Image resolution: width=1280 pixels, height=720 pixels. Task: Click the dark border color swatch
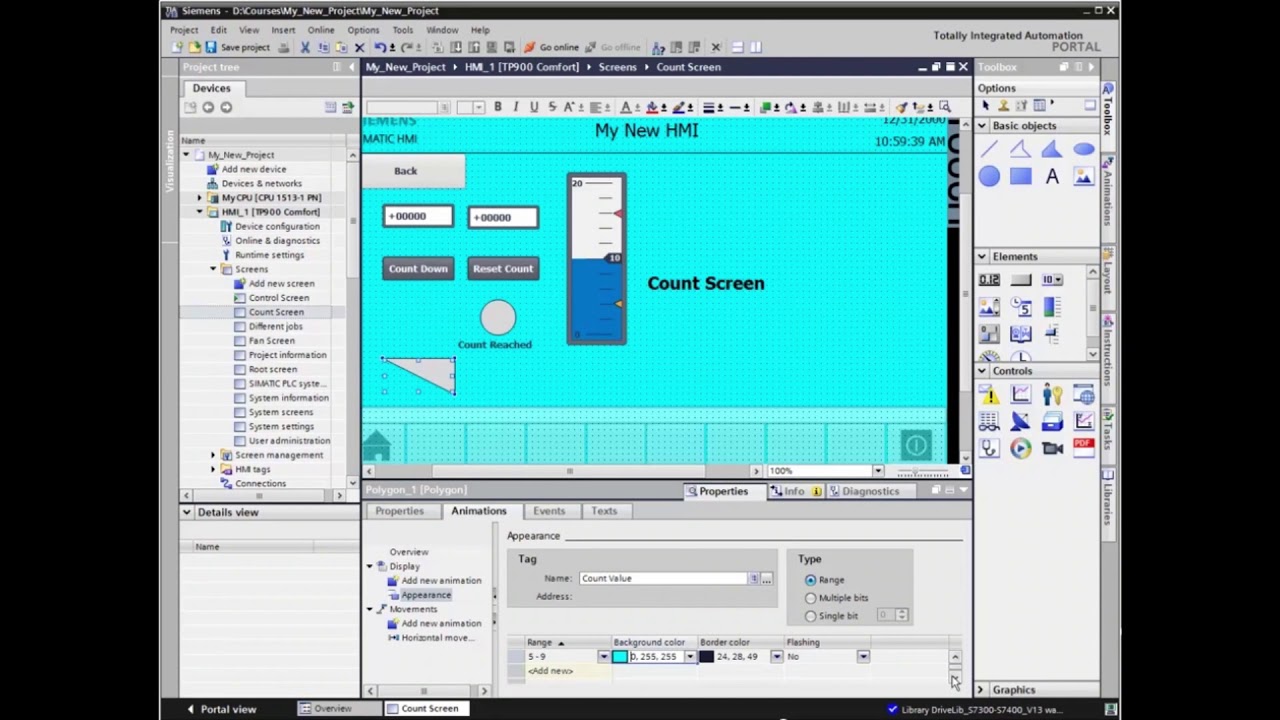(707, 657)
